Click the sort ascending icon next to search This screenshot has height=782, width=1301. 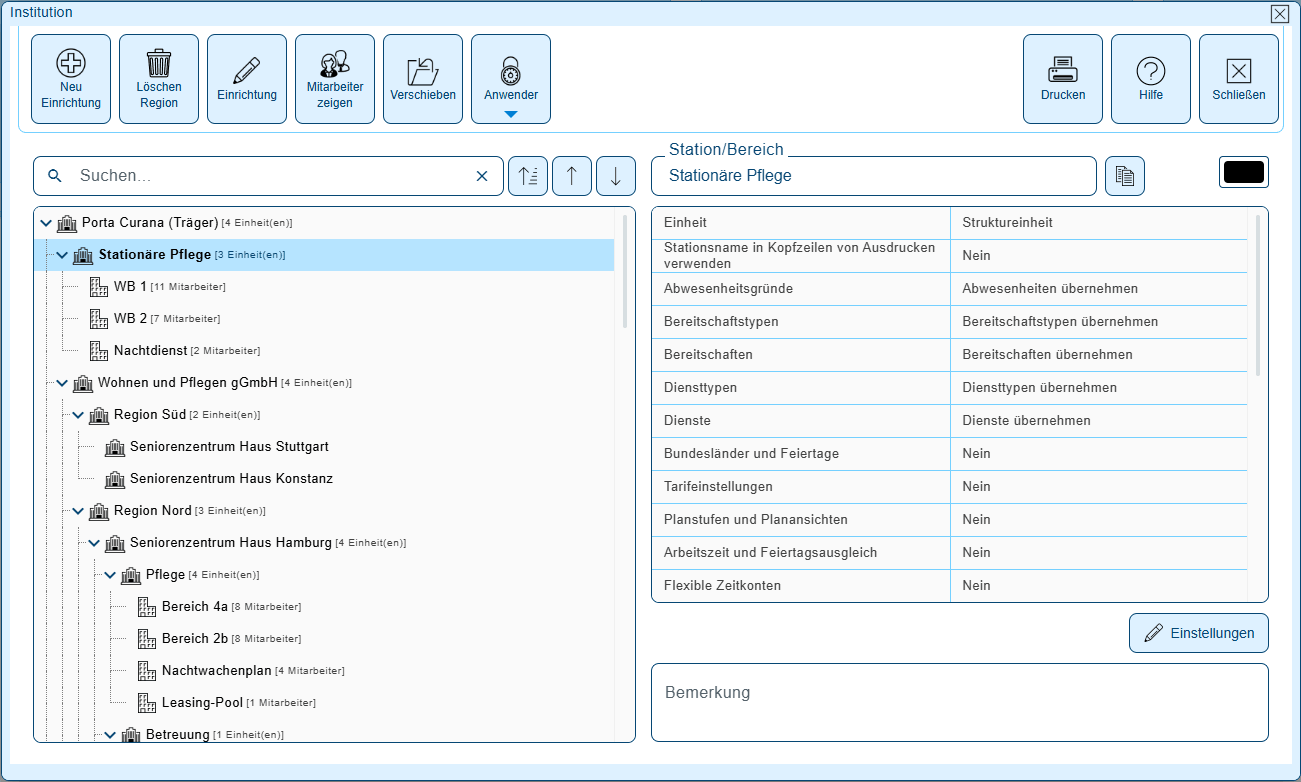click(528, 176)
